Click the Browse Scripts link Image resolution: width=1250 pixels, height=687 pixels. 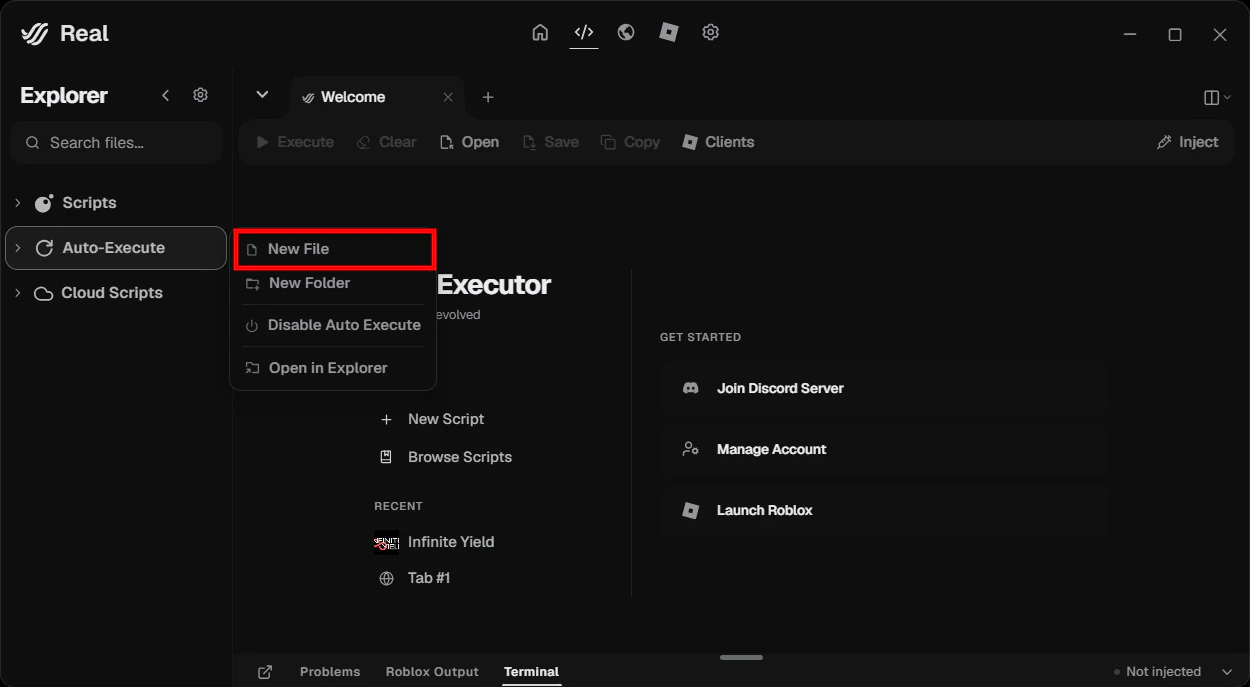pos(445,457)
